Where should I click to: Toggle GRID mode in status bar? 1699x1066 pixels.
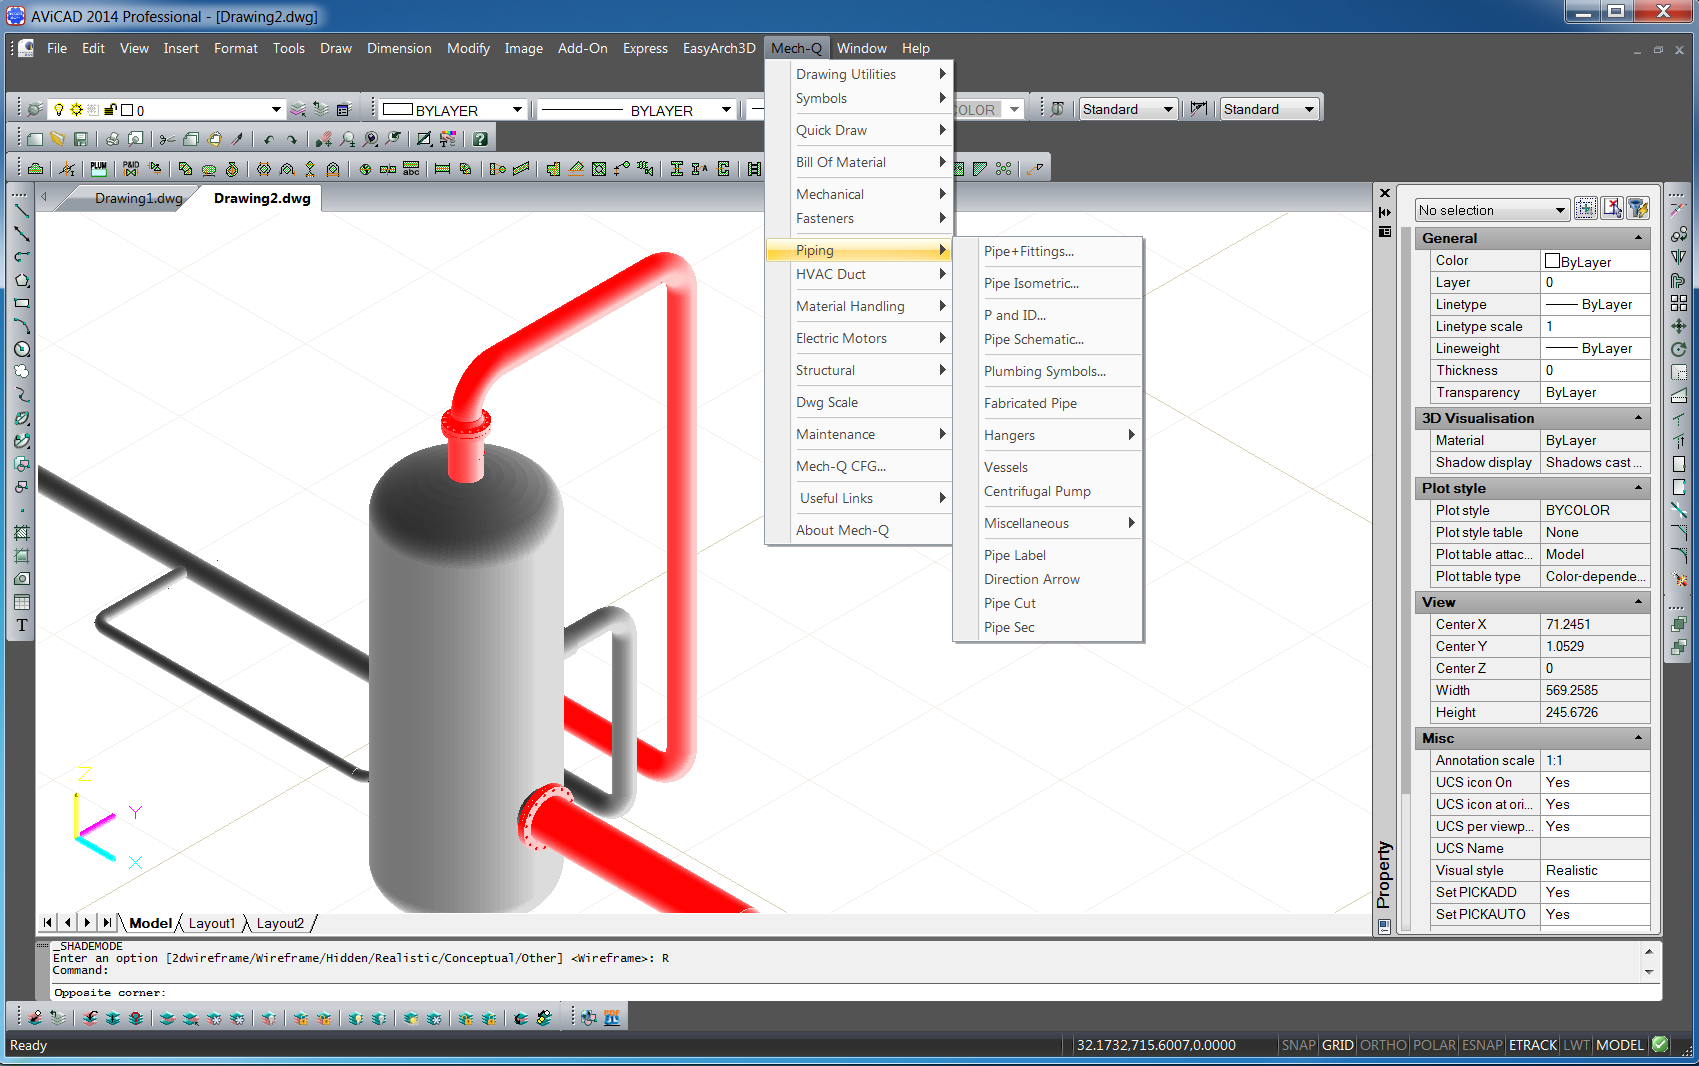(1337, 1045)
